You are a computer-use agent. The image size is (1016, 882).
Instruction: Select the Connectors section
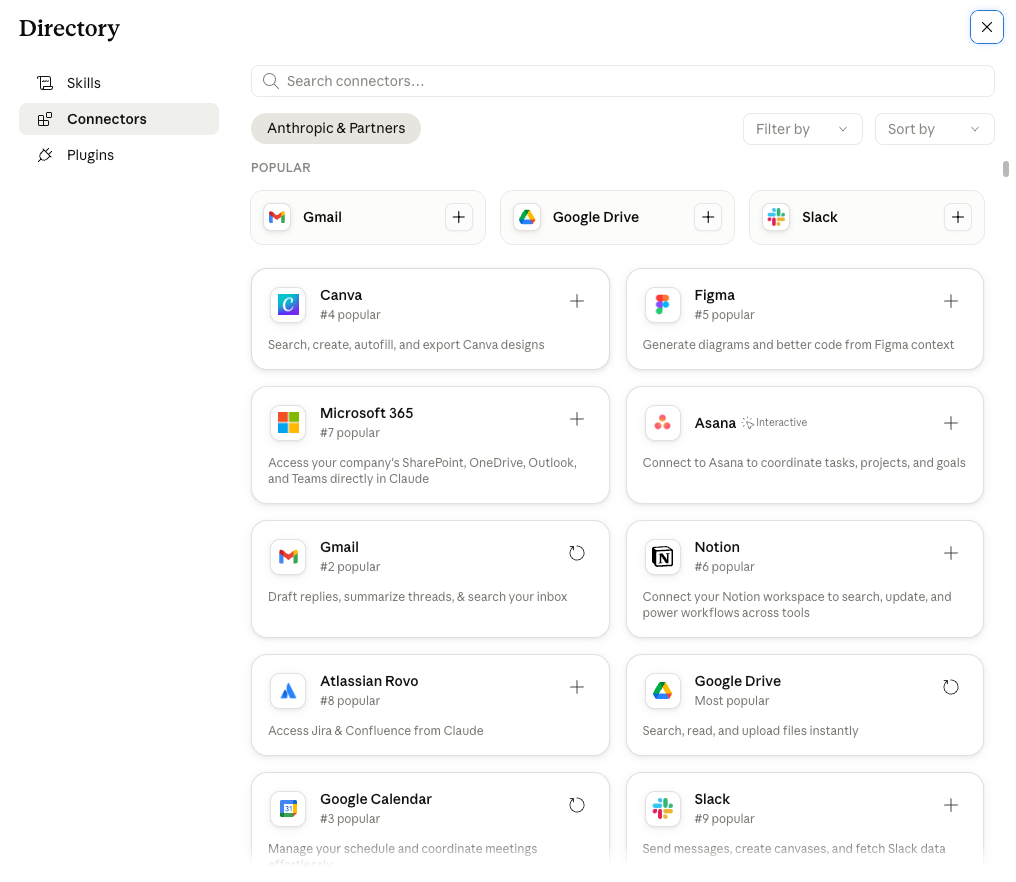click(119, 119)
